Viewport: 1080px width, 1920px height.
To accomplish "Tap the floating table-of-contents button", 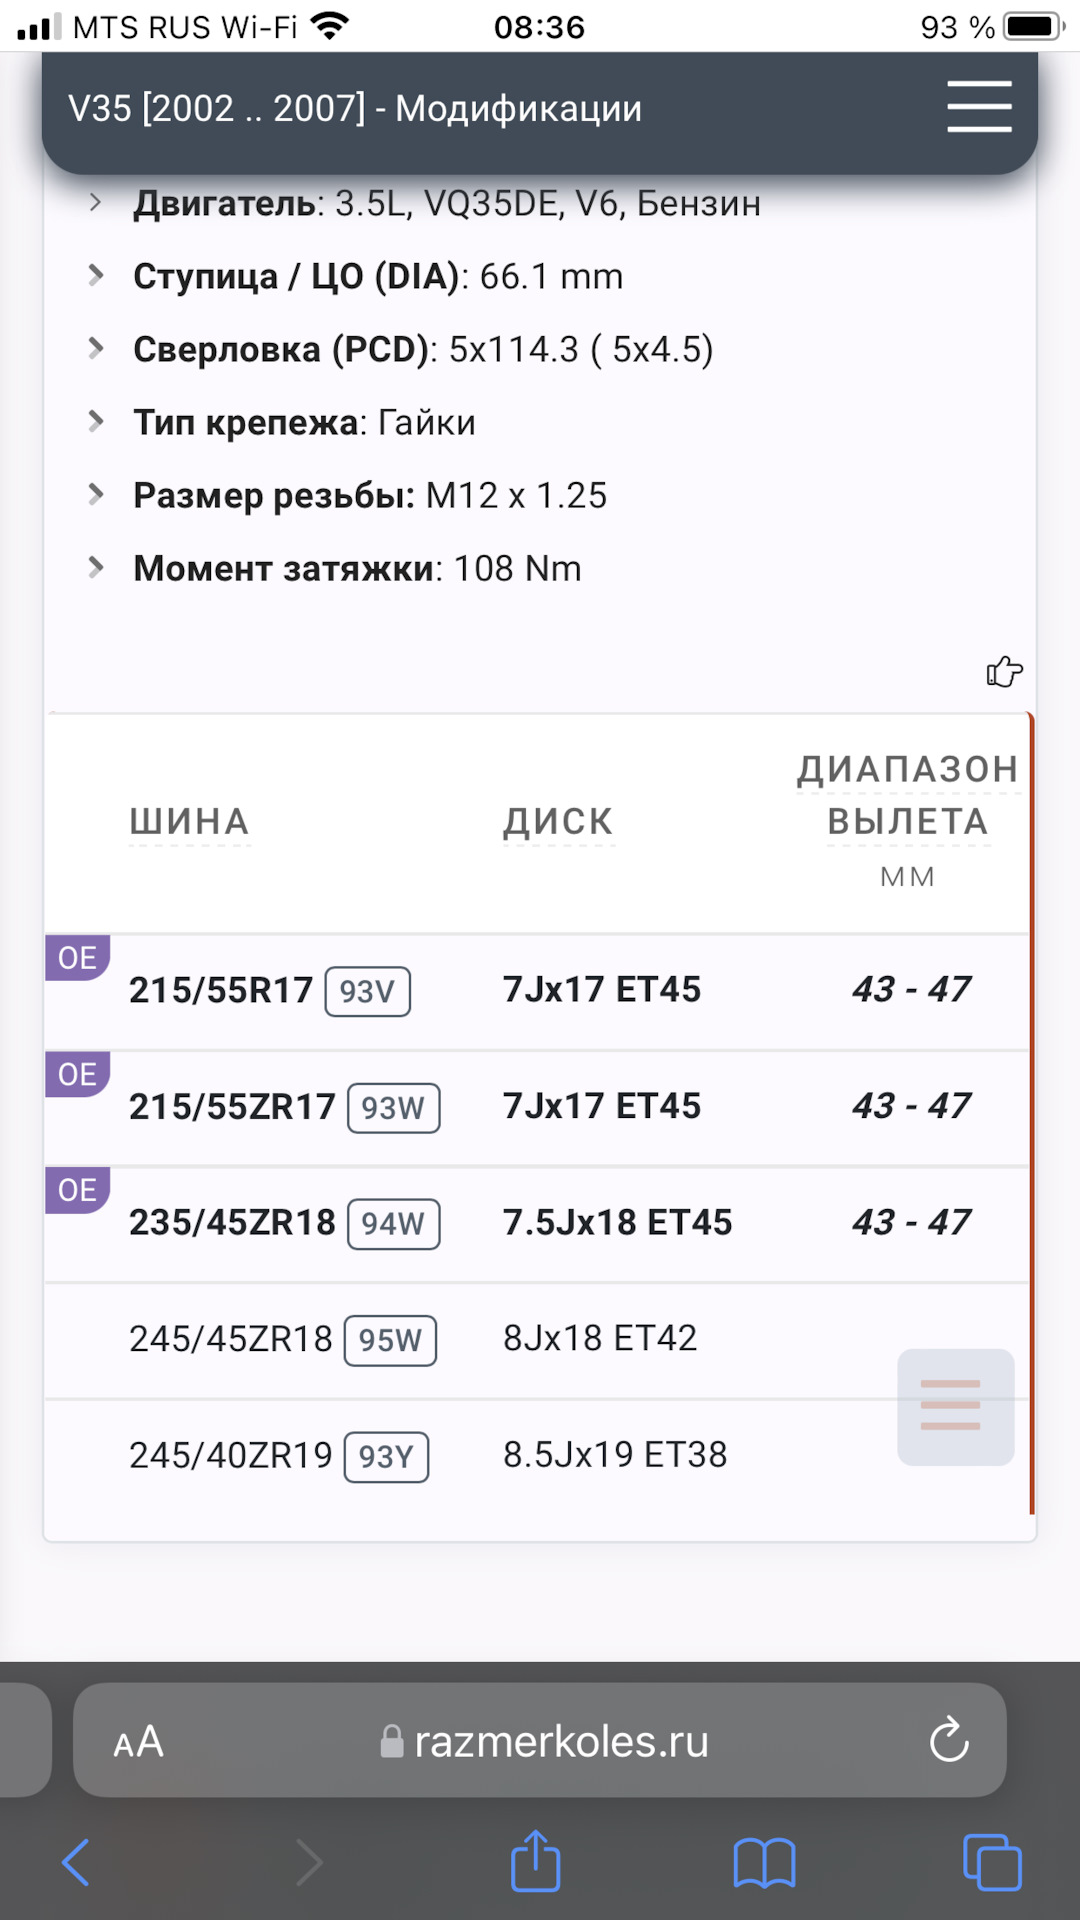I will coord(955,1406).
